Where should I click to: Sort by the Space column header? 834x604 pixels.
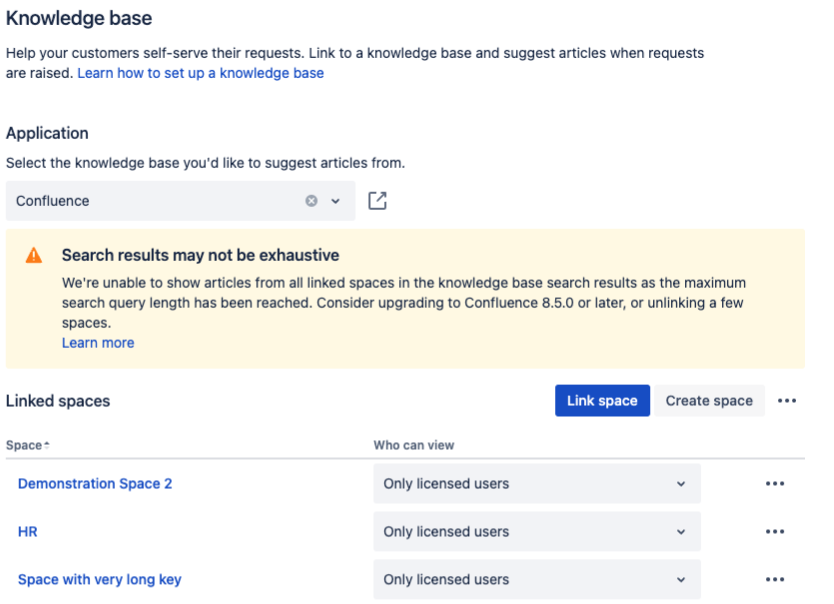coord(28,446)
